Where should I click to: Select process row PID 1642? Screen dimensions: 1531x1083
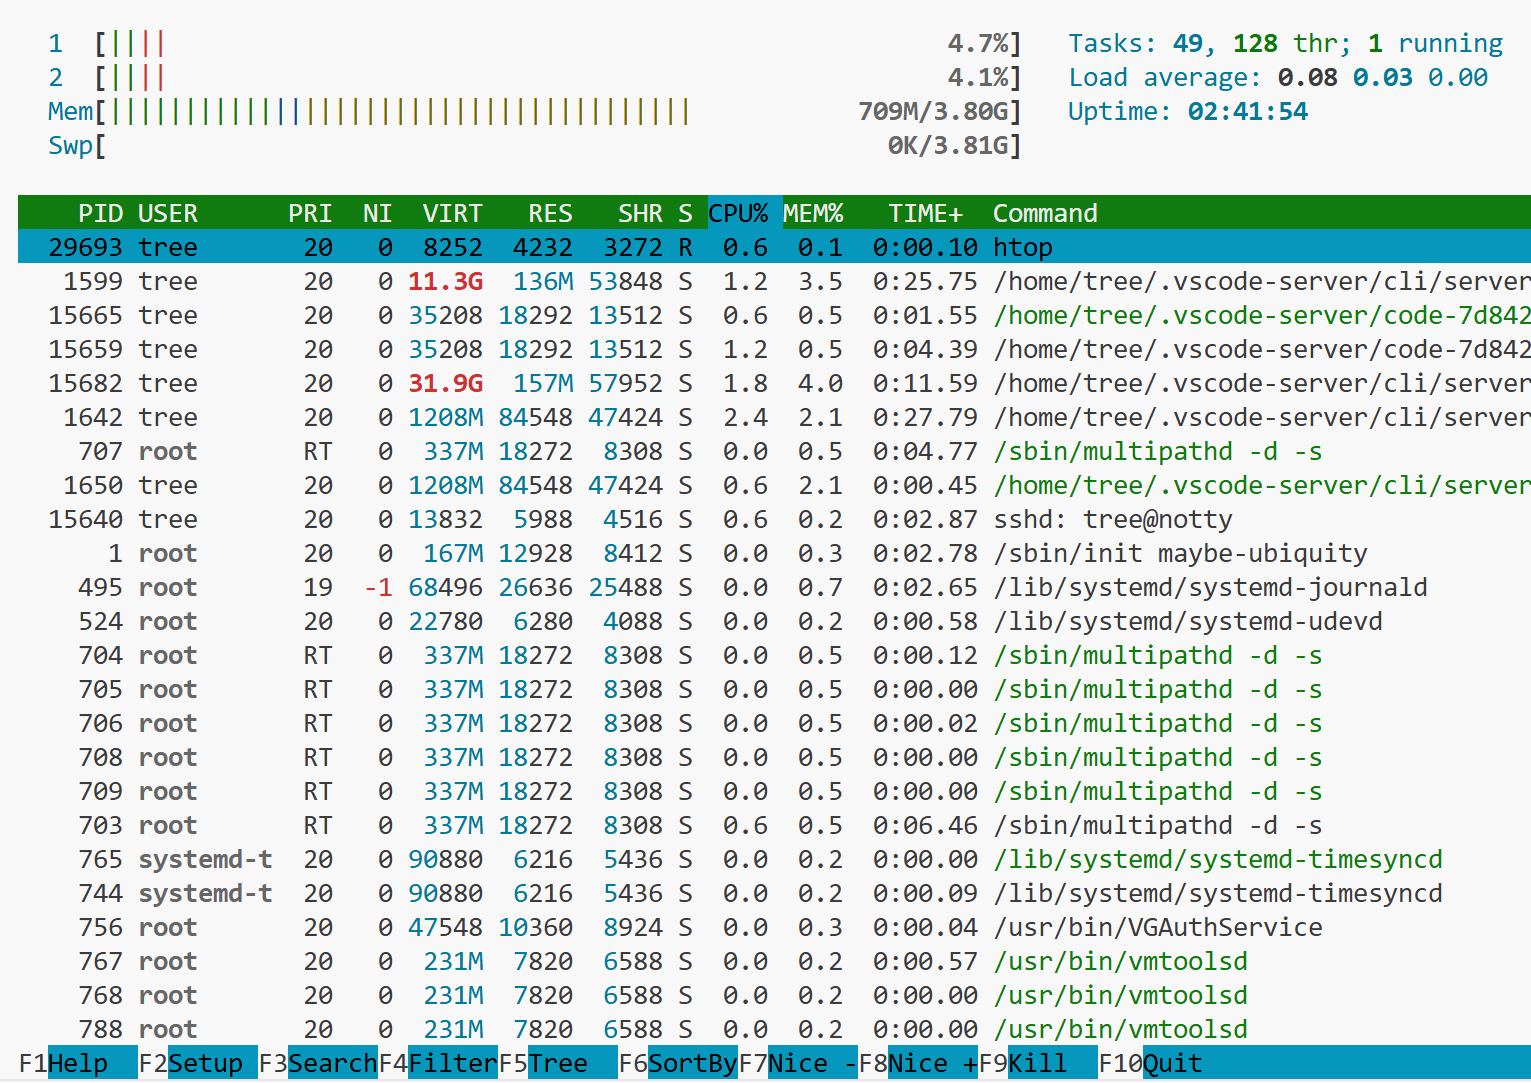(x=774, y=417)
